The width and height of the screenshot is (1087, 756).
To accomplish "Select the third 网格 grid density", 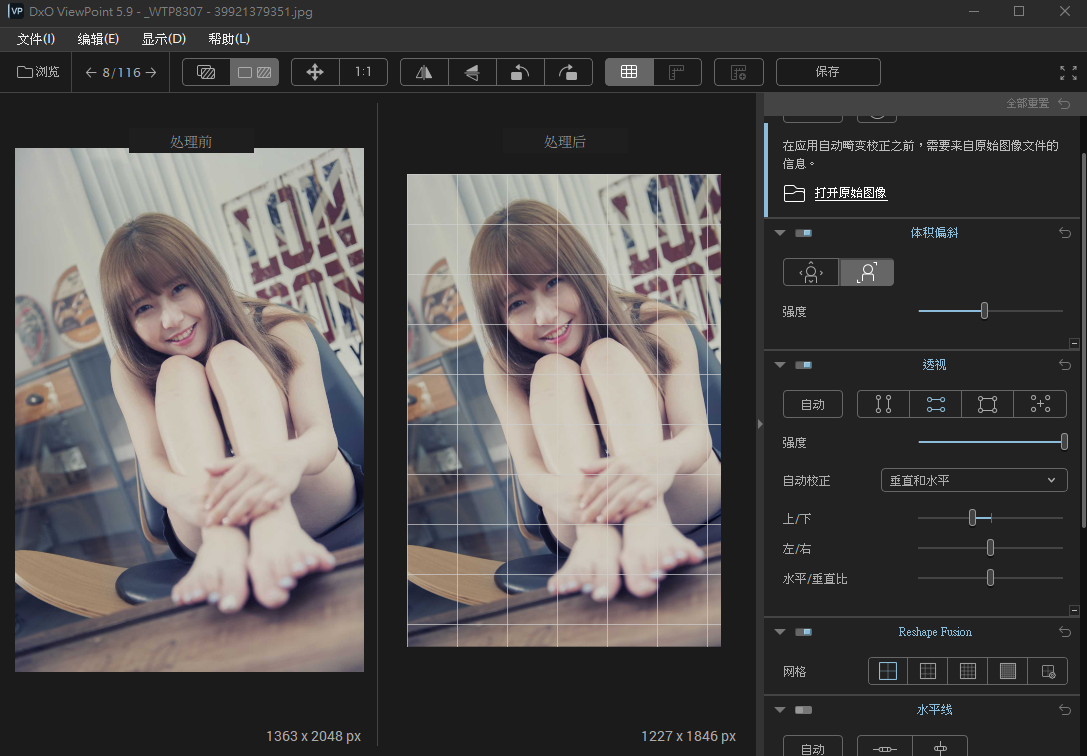I will pyautogui.click(x=968, y=671).
